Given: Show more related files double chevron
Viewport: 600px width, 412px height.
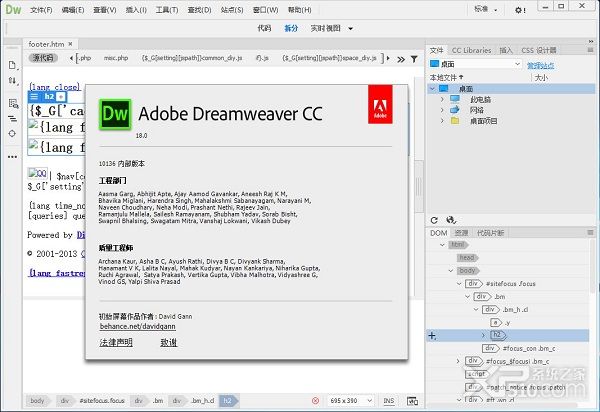Looking at the screenshot, I should point(401,59).
